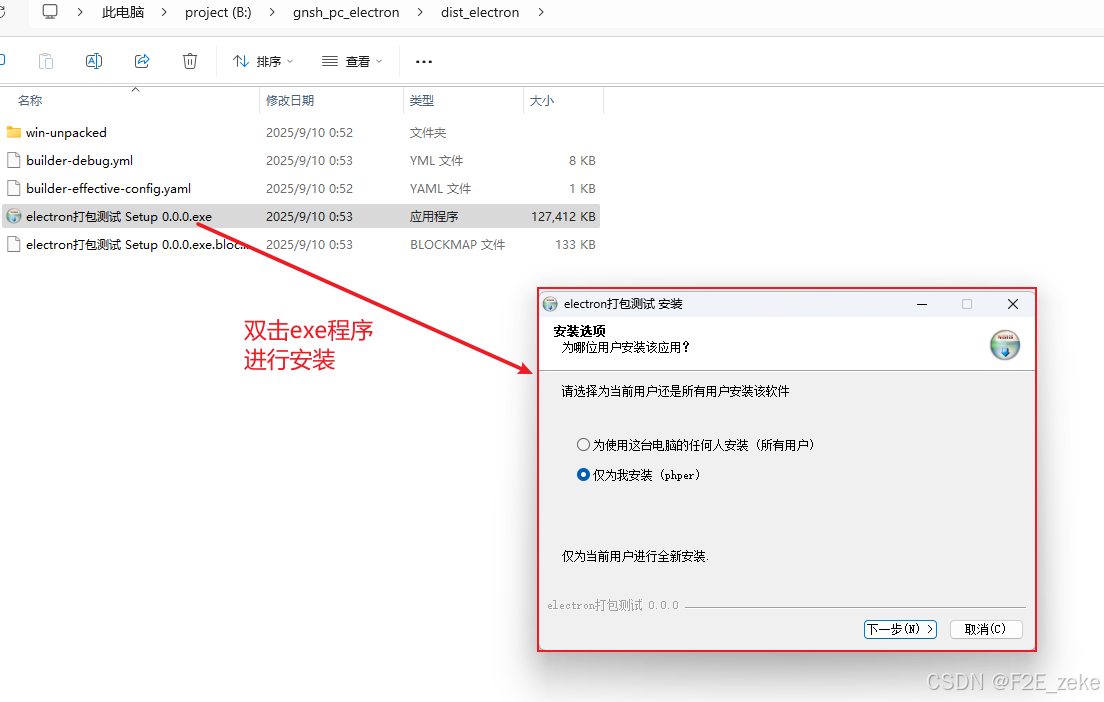Click the YAML 文件 type cell

(x=441, y=189)
